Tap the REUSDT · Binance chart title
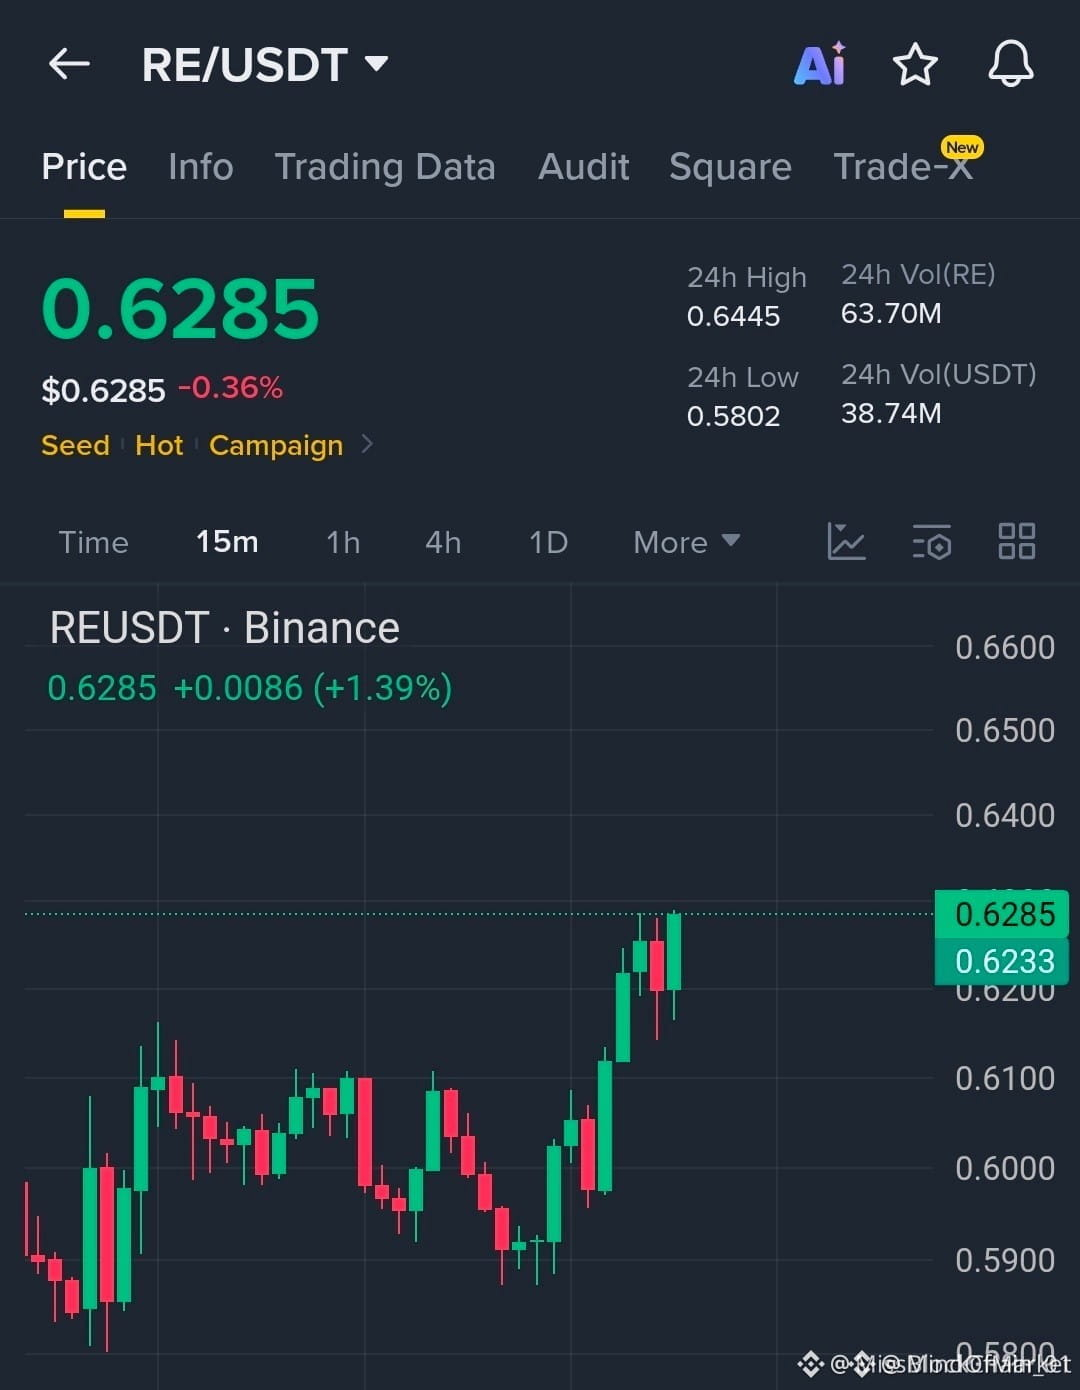Screen dimensions: 1080x1390 225,628
